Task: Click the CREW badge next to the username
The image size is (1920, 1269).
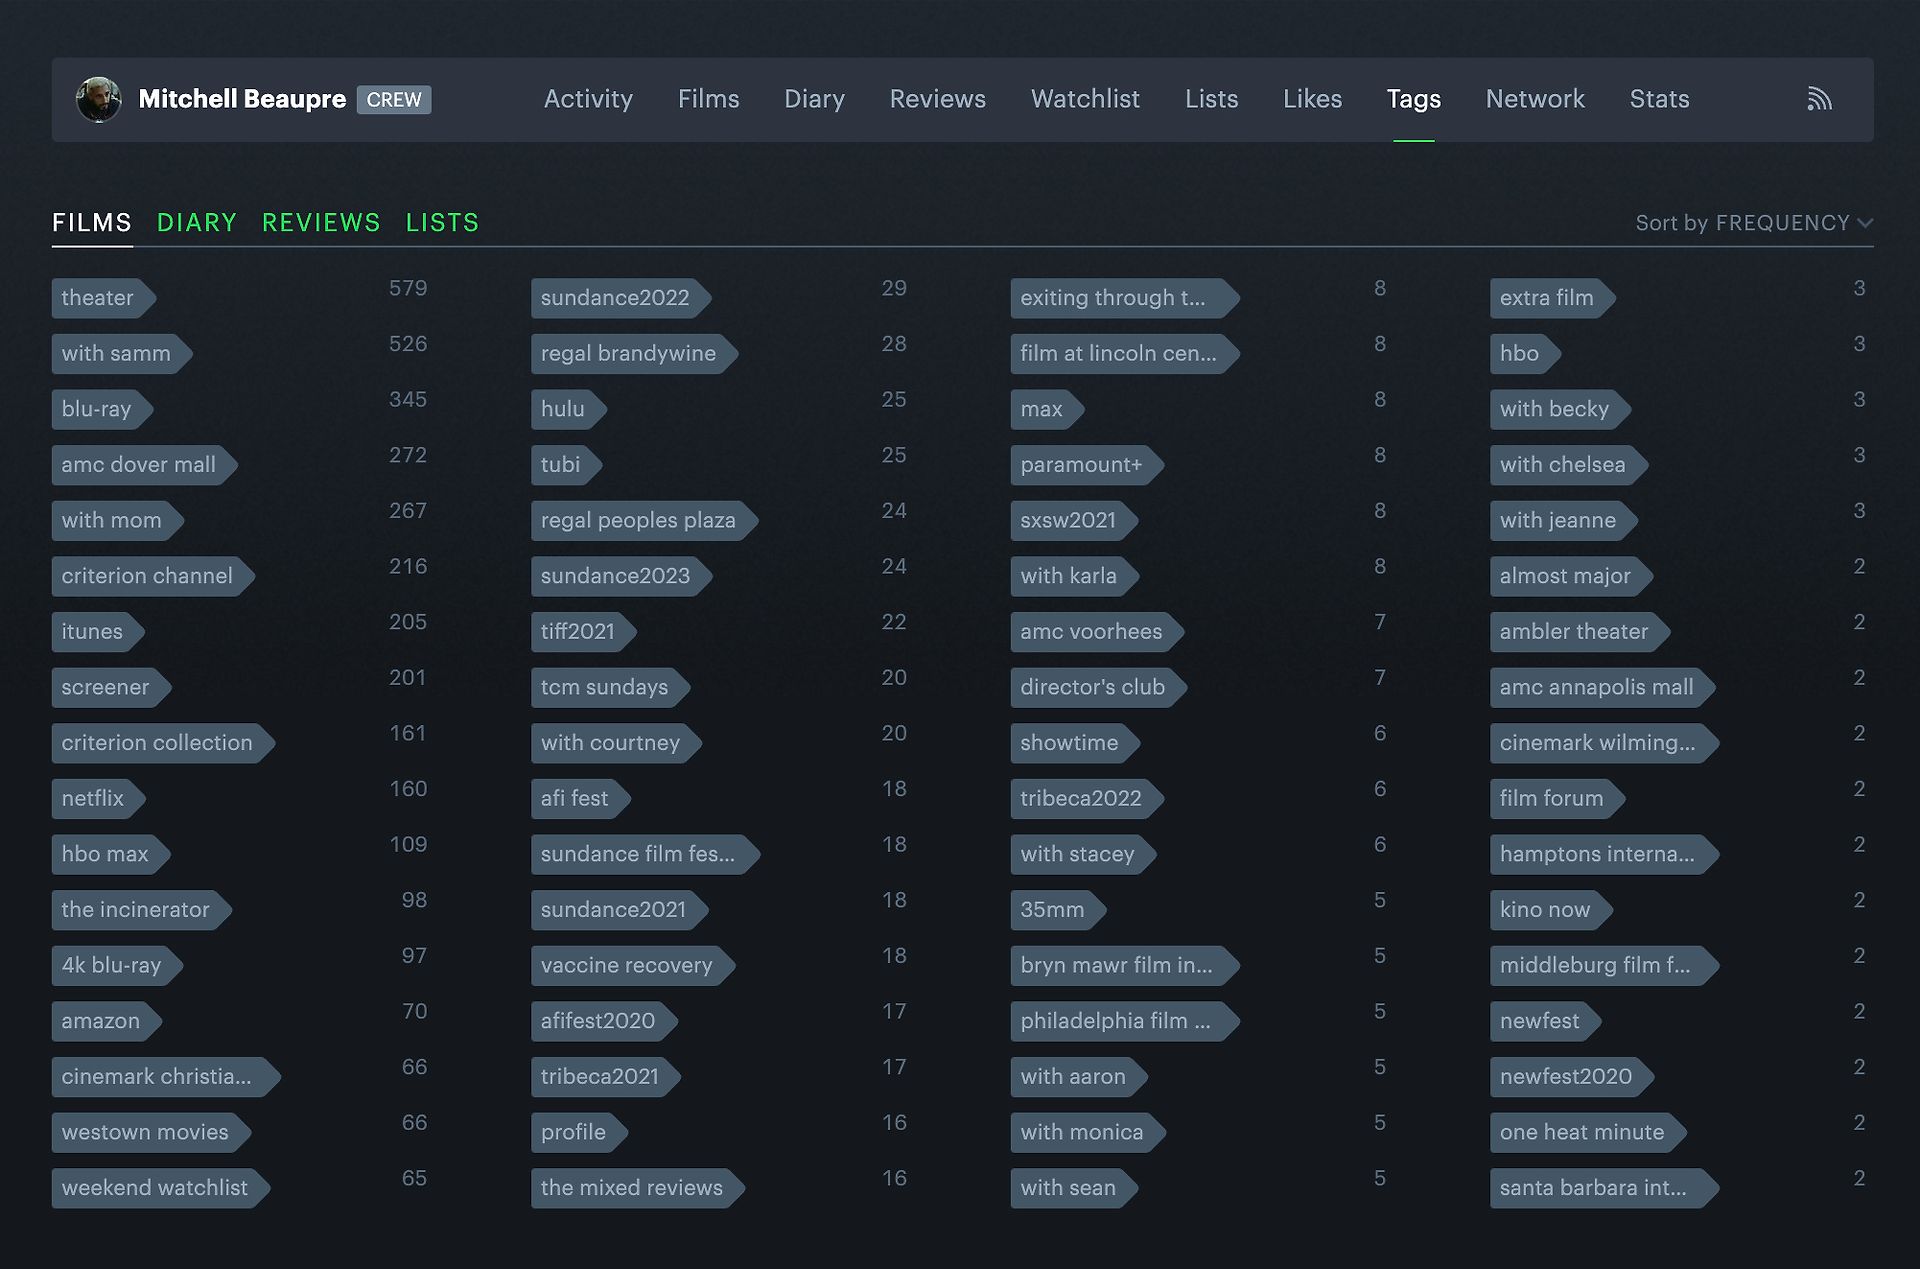Action: click(394, 100)
